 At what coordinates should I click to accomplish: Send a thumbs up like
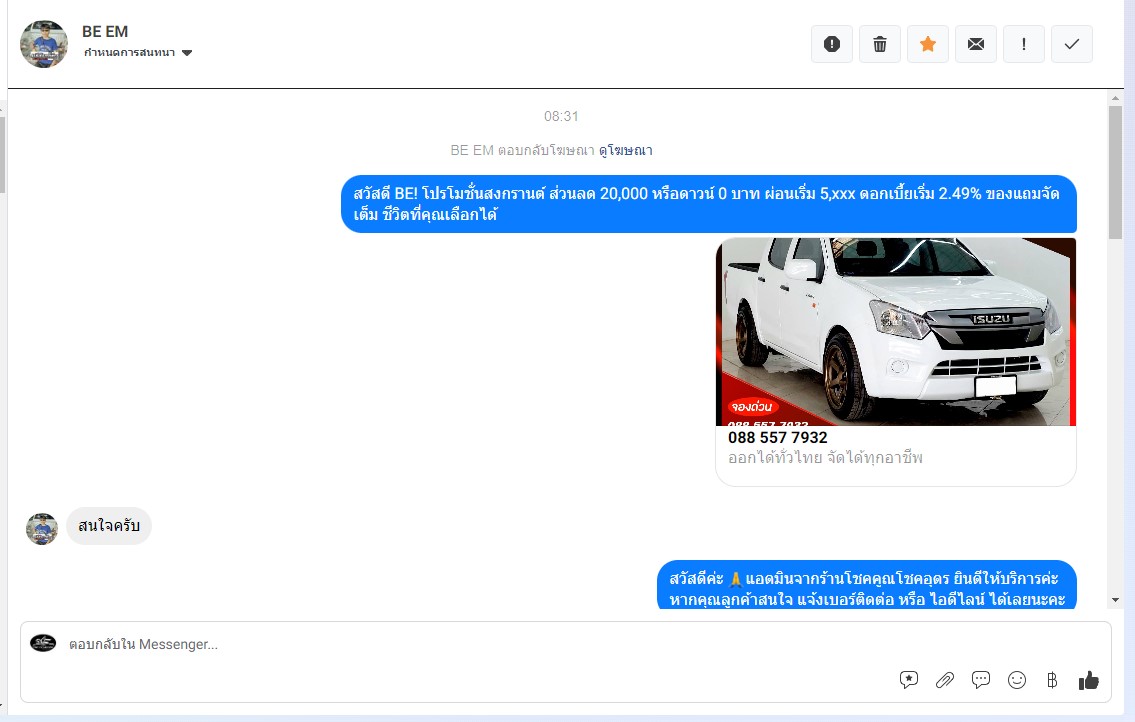1089,680
